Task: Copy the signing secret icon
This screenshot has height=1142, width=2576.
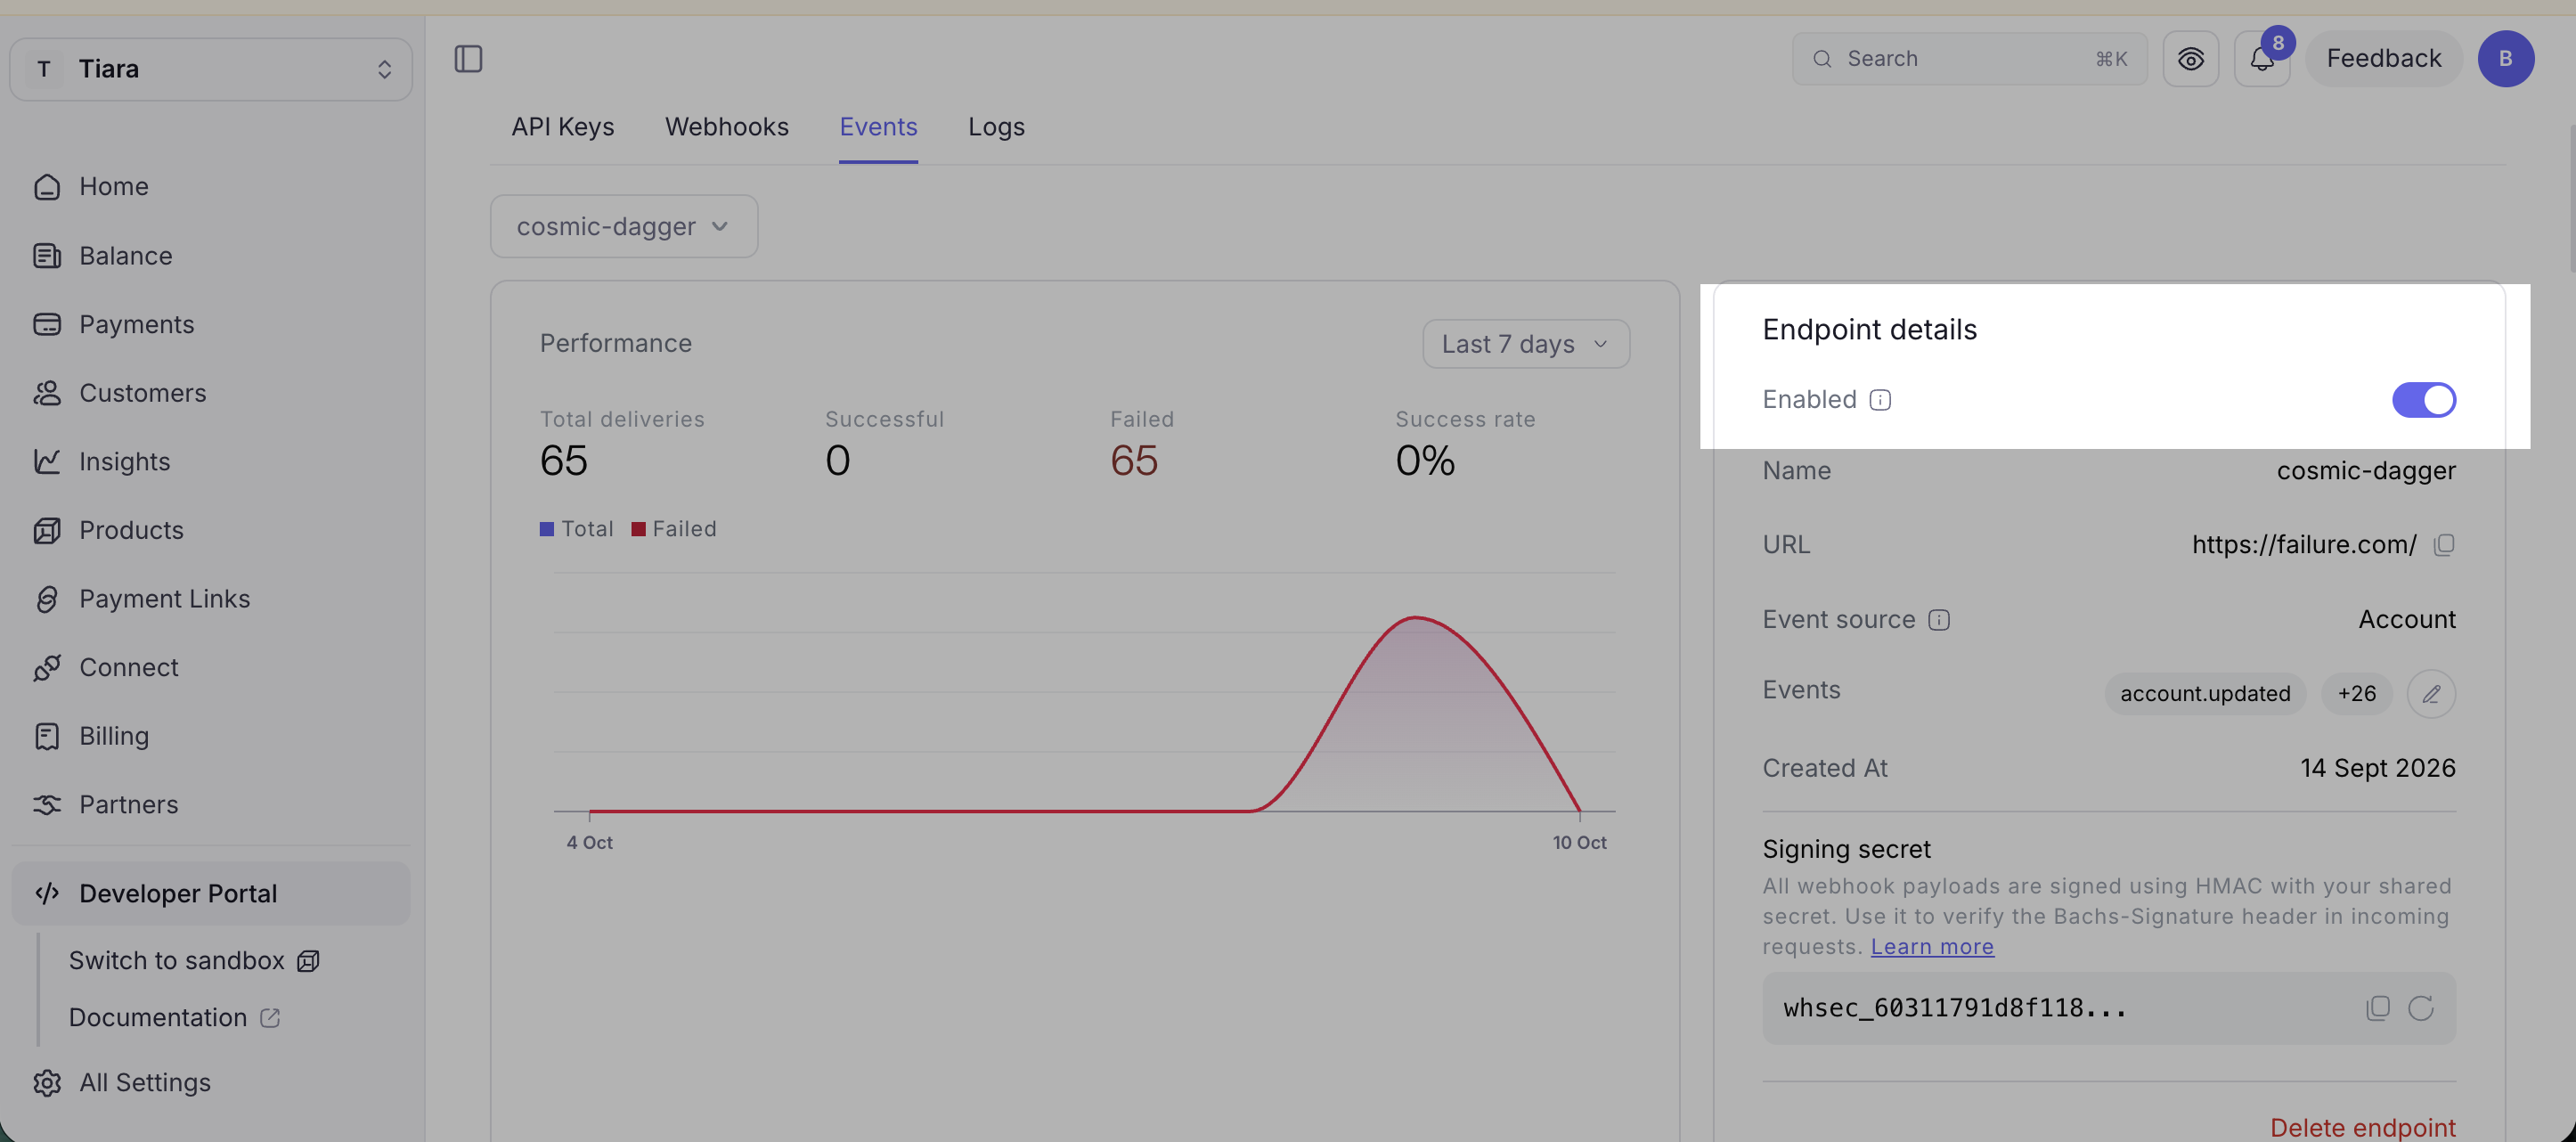Action: (x=2377, y=1008)
